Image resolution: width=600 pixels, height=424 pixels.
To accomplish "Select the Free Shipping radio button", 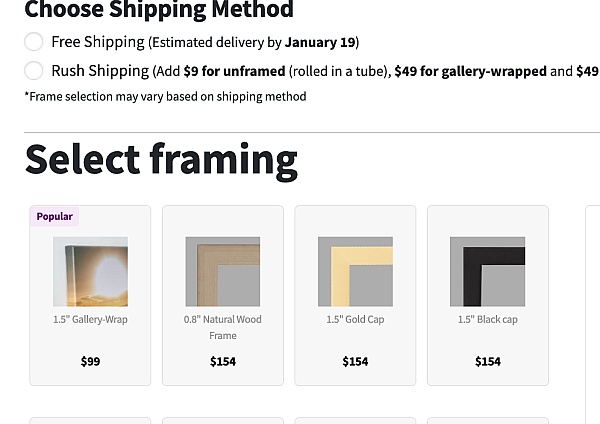I will click(34, 42).
